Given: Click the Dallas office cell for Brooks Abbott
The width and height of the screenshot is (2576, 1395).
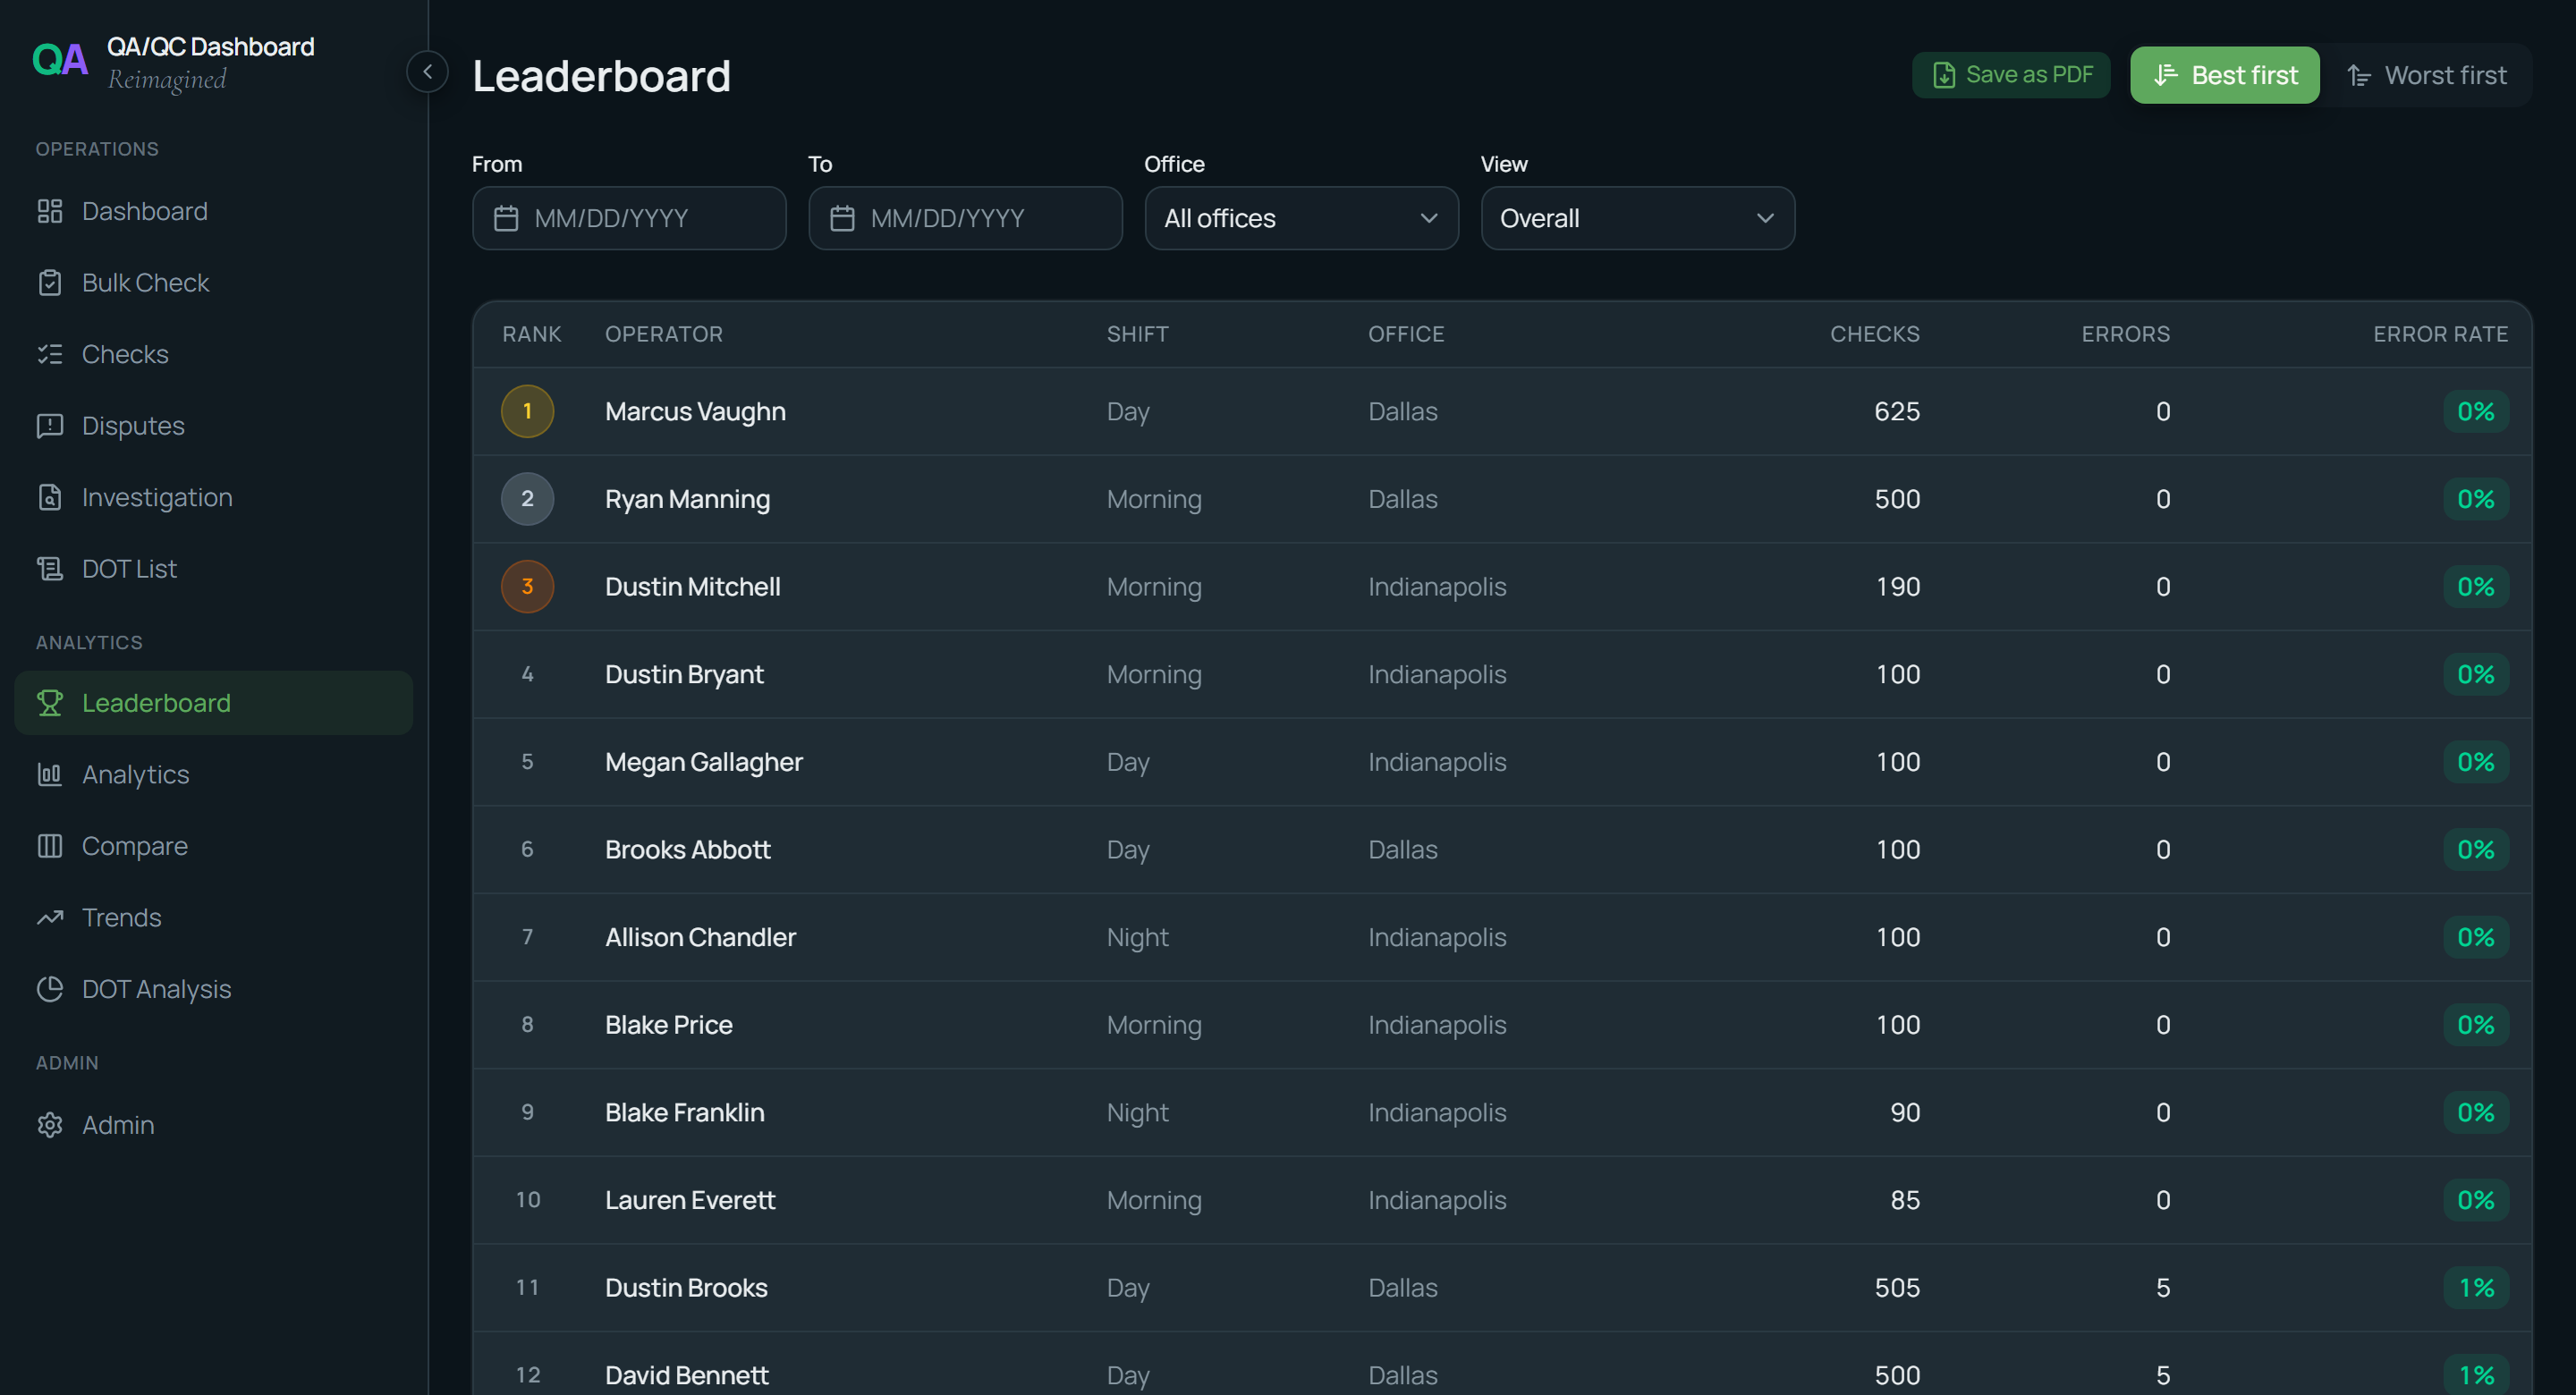Looking at the screenshot, I should click(x=1402, y=849).
